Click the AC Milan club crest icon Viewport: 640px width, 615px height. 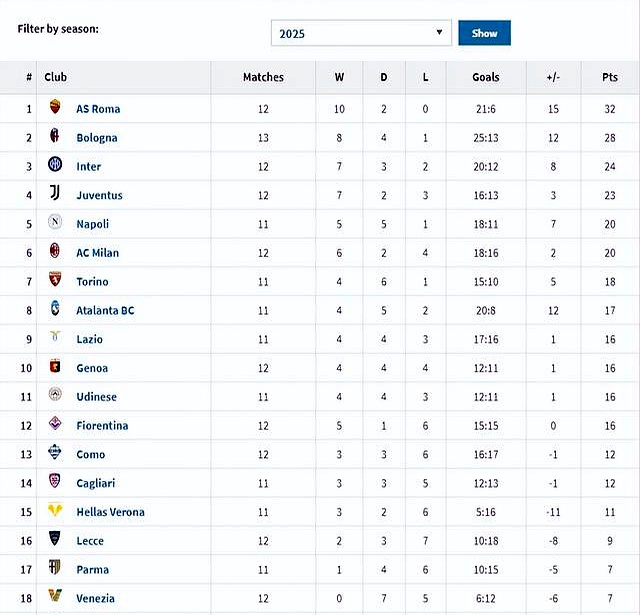[55, 252]
